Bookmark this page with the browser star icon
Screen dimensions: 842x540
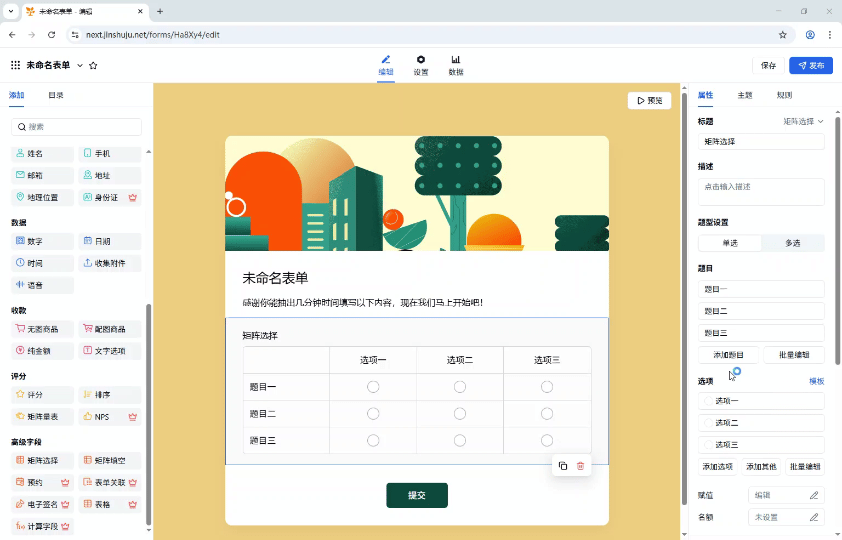[x=782, y=34]
